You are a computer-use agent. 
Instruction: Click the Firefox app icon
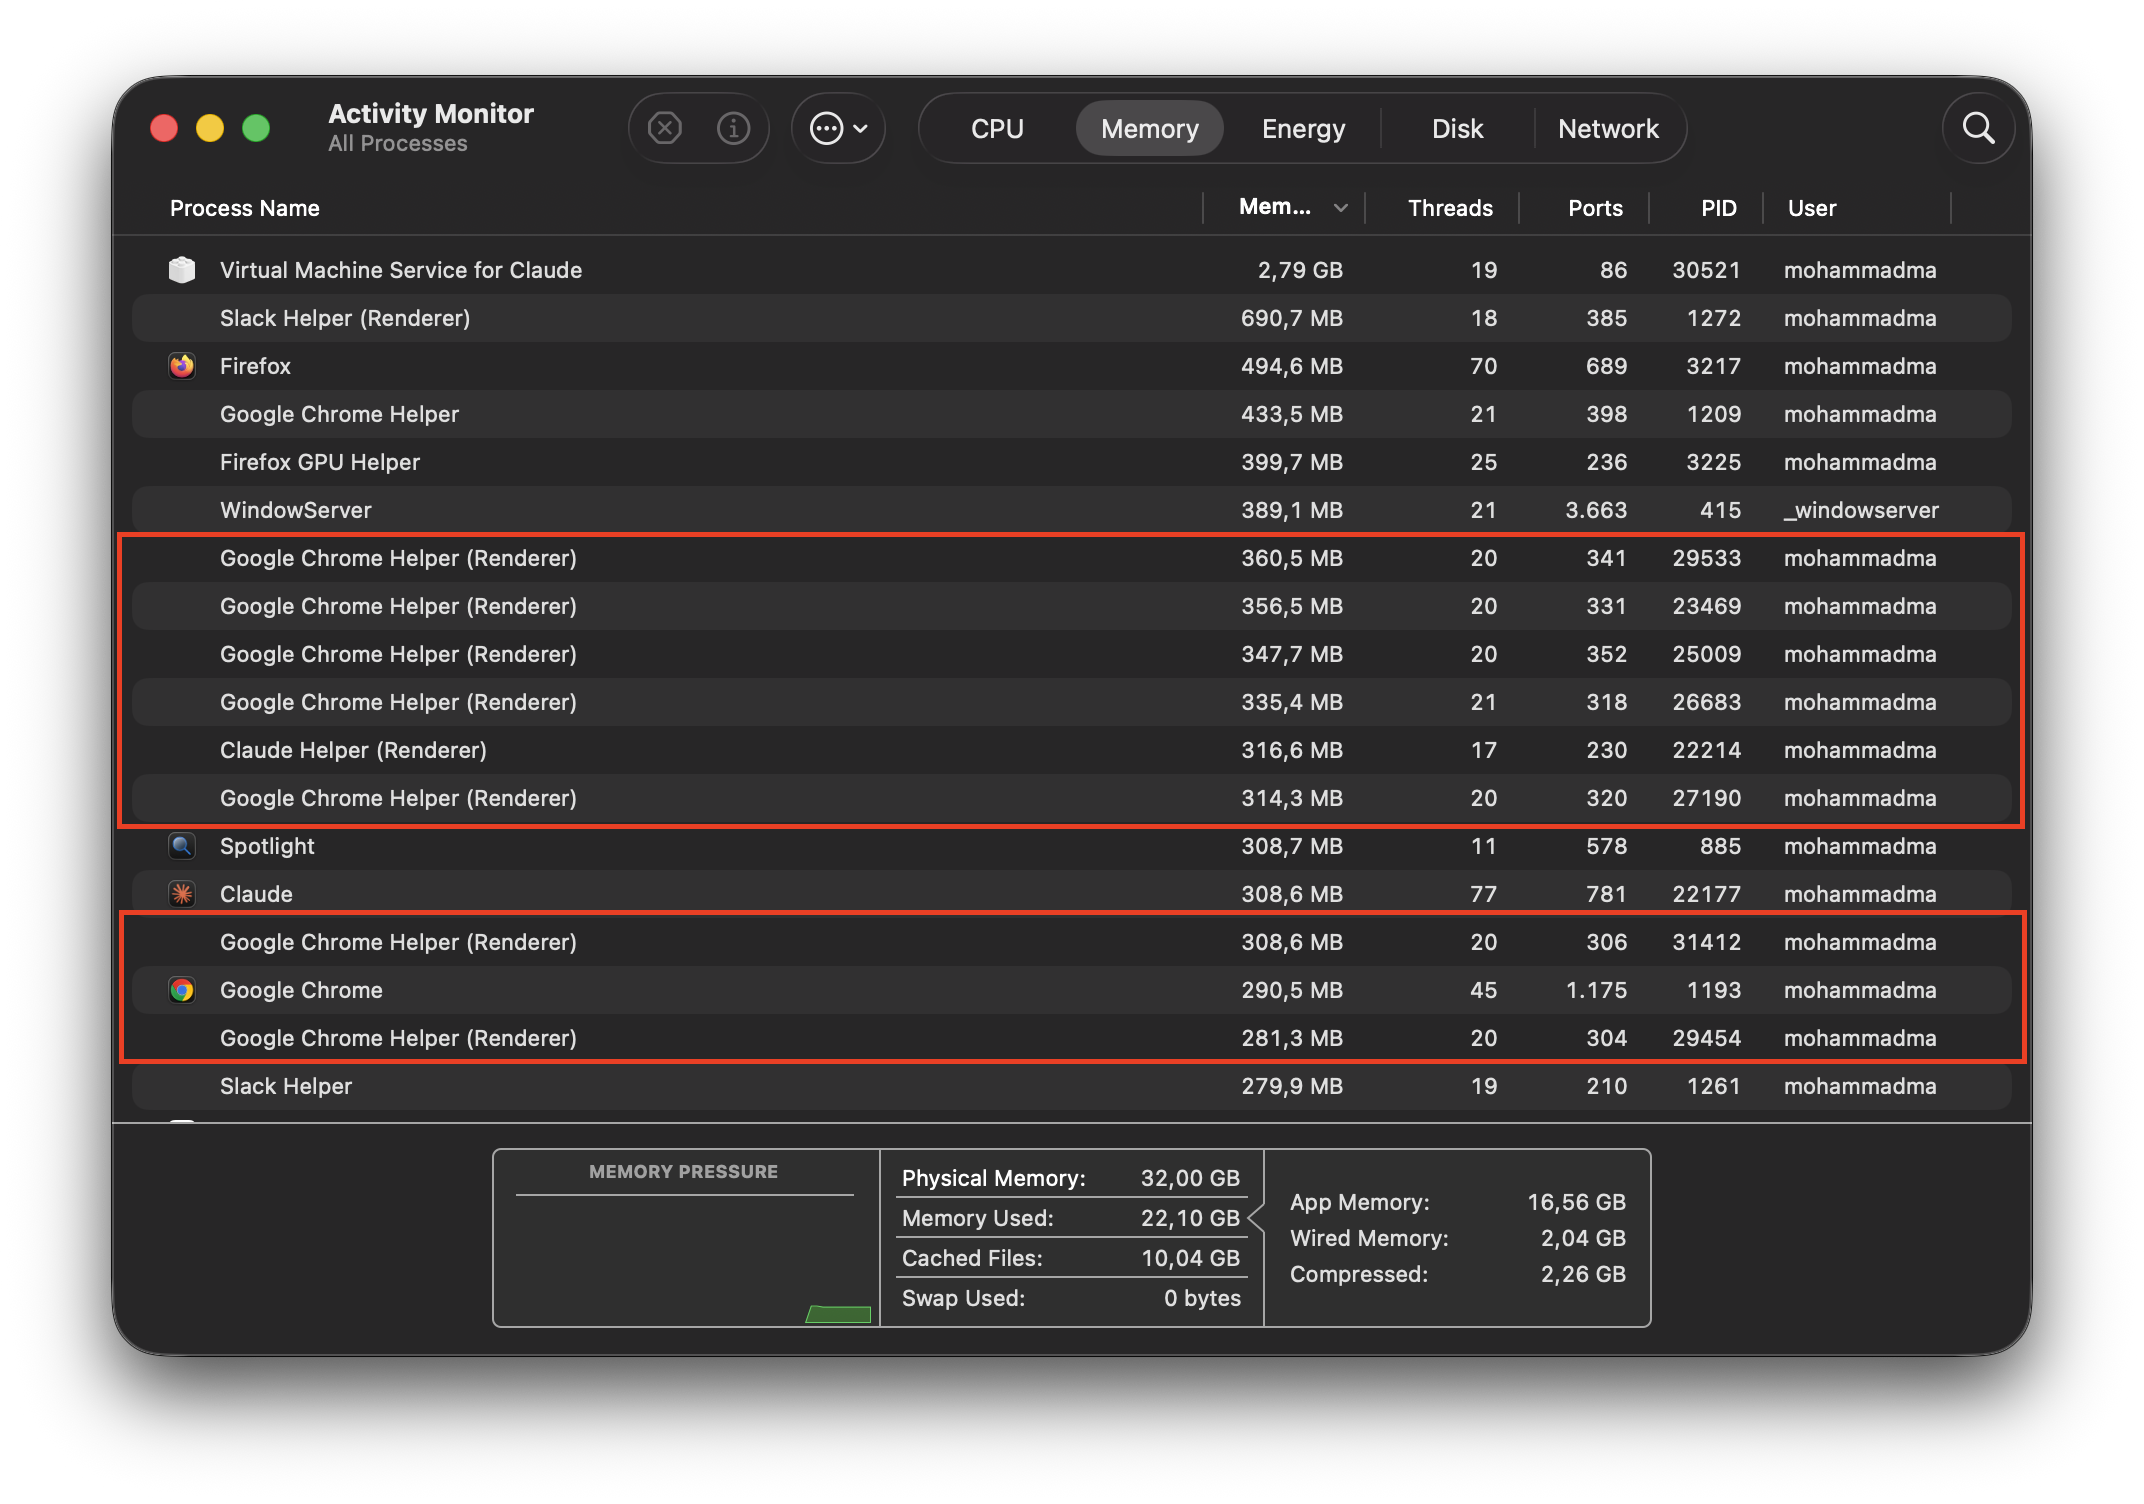182,366
